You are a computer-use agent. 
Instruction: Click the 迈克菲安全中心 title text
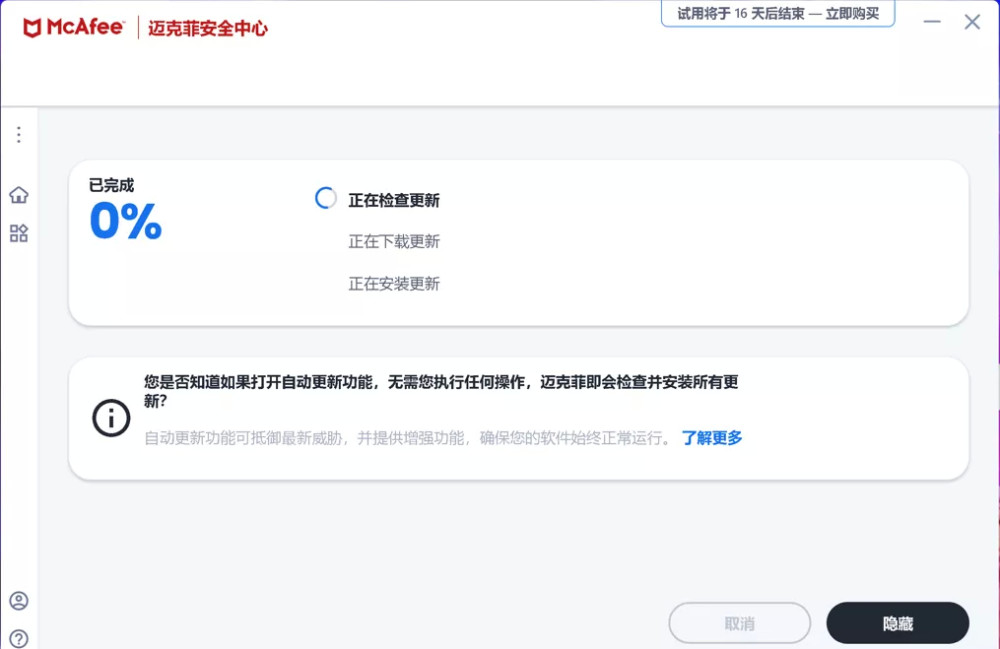tap(208, 28)
